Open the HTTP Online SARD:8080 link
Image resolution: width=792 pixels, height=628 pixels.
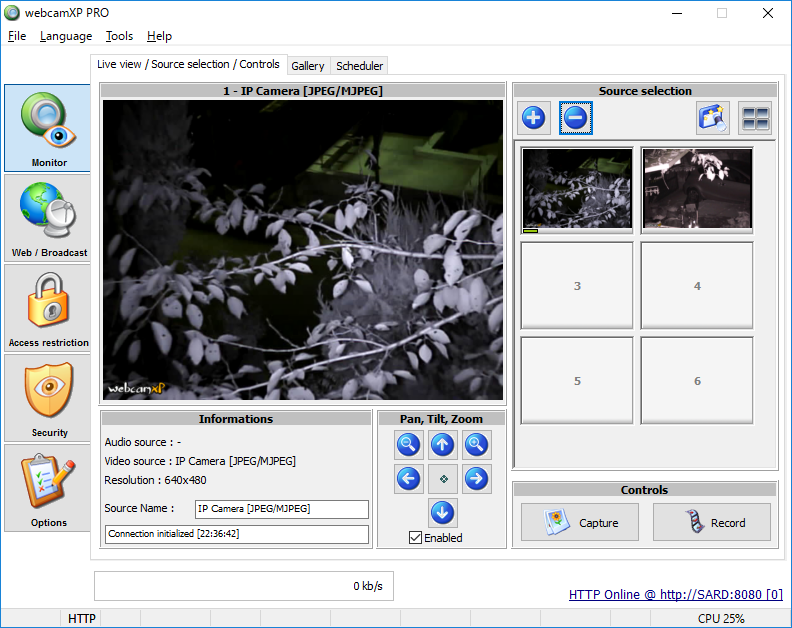[x=676, y=595]
